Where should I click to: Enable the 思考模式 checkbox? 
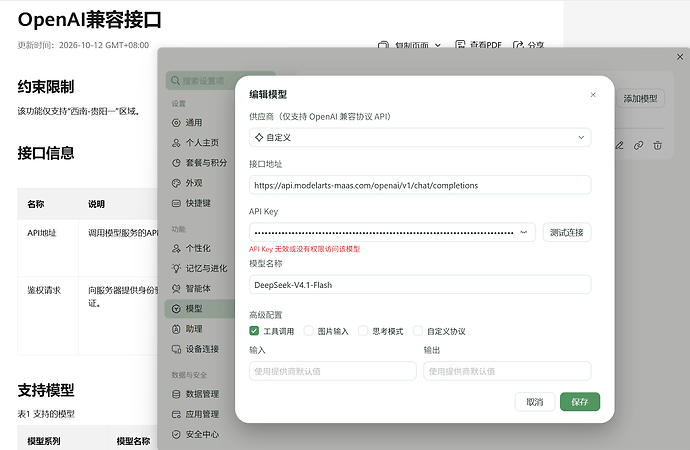click(363, 331)
